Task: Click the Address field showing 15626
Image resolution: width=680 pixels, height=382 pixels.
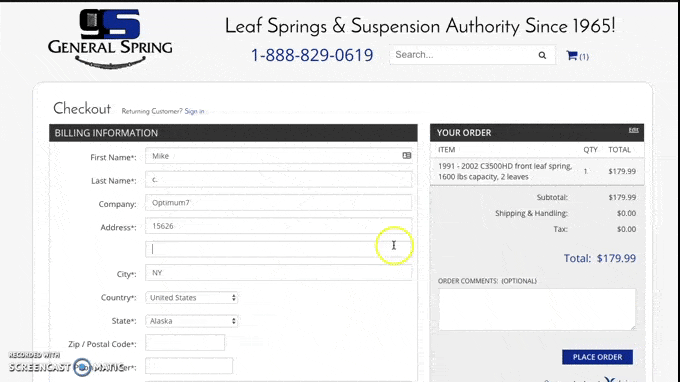Action: click(x=278, y=226)
